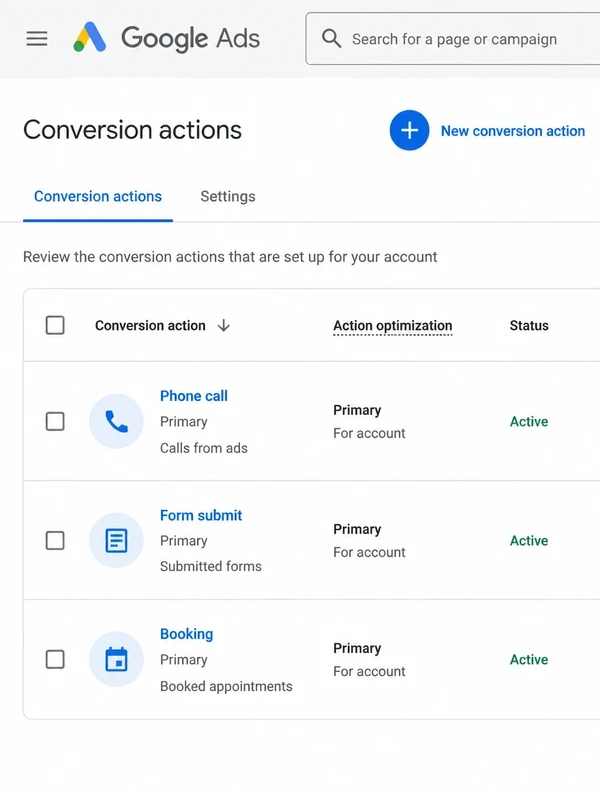Check the Form submit row checkbox

click(x=55, y=541)
